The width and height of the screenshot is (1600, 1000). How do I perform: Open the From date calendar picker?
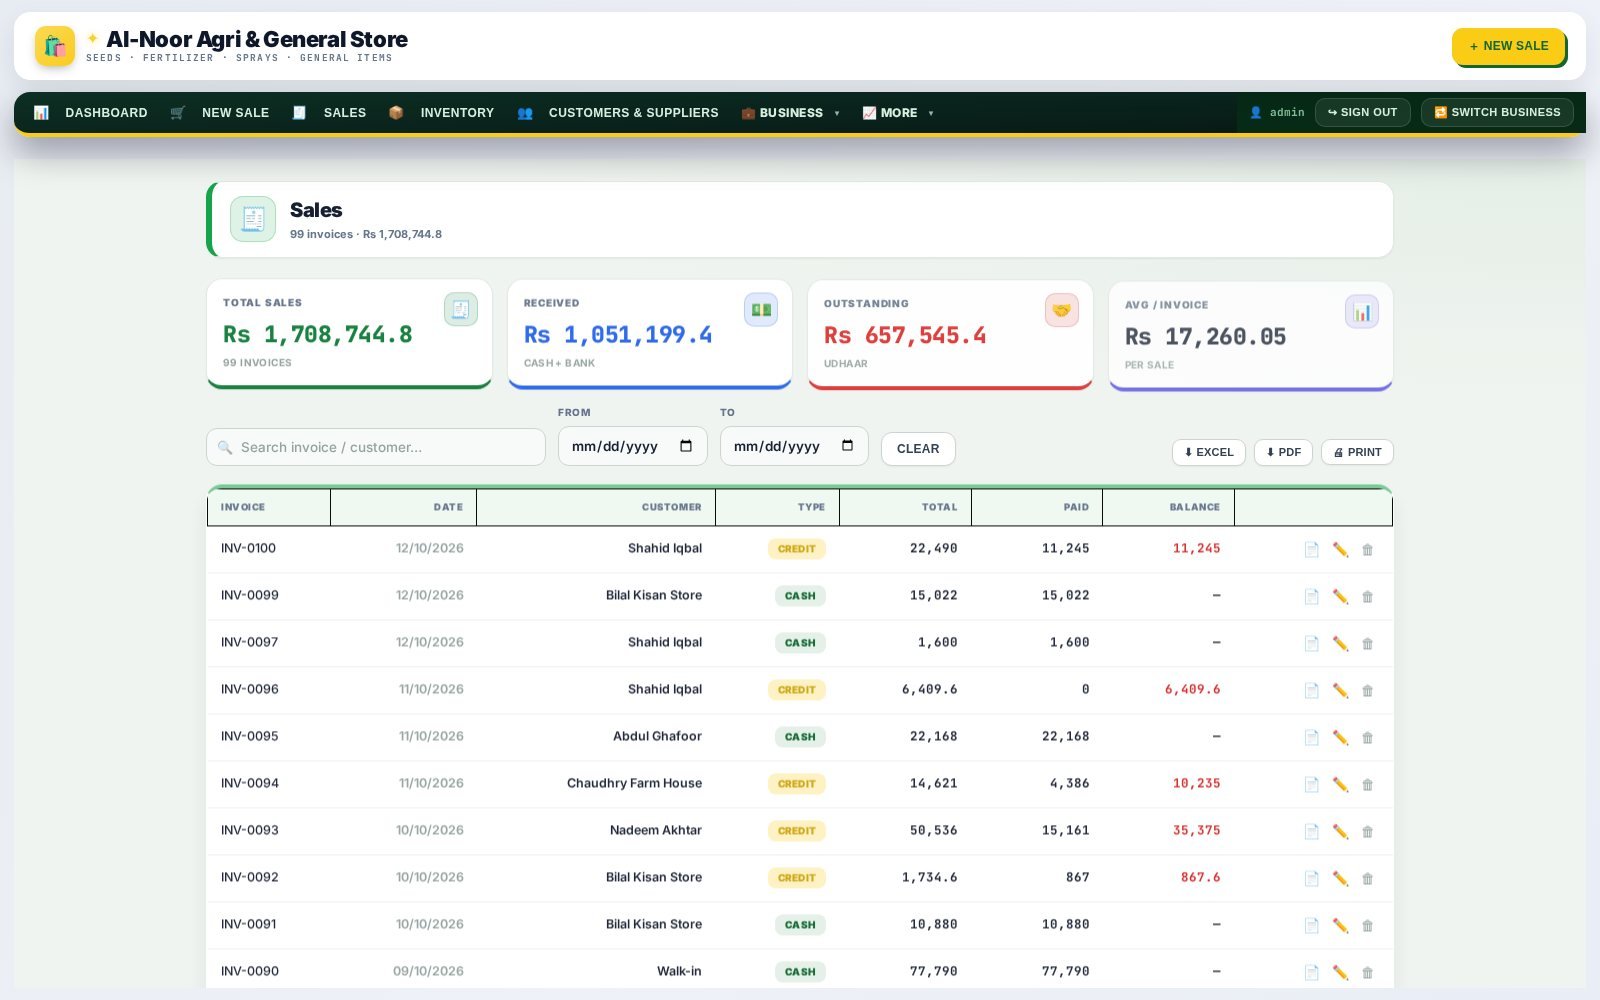(686, 446)
